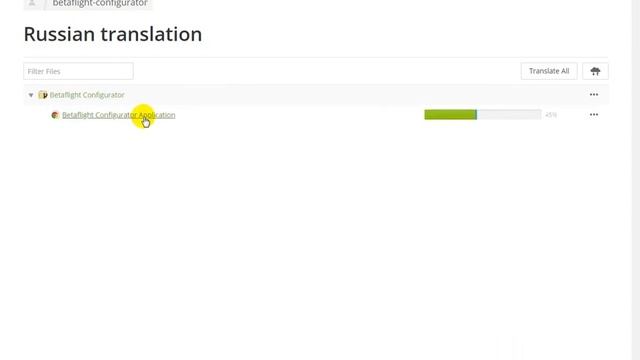
Task: Click the user avatar icon in breadcrumb
Action: tap(32, 4)
